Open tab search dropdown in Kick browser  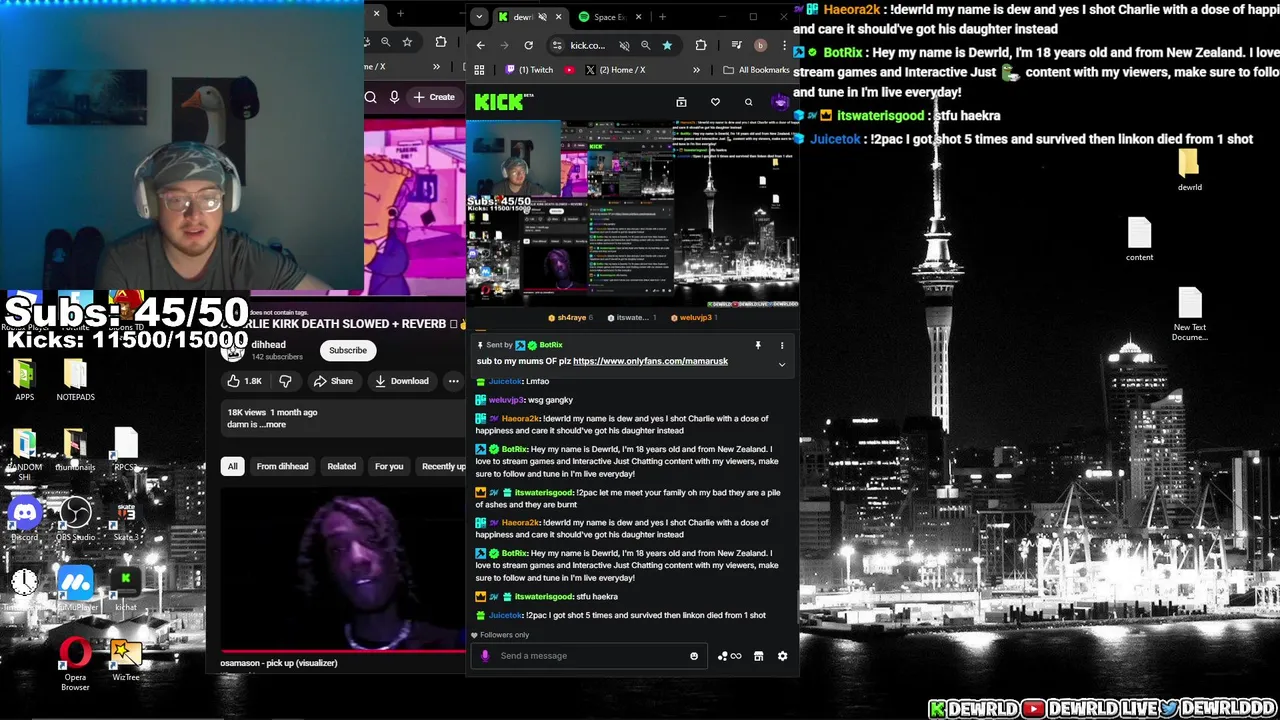pos(479,17)
